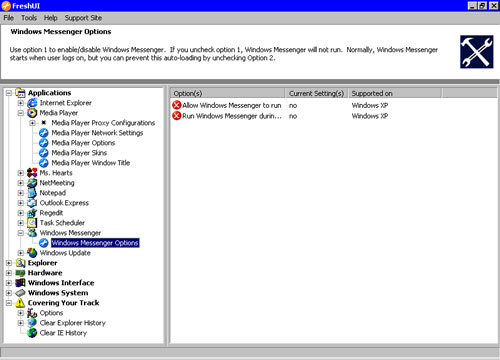Image resolution: width=500 pixels, height=360 pixels.
Task: Click the Covering Your Track warning icon
Action: [x=20, y=303]
